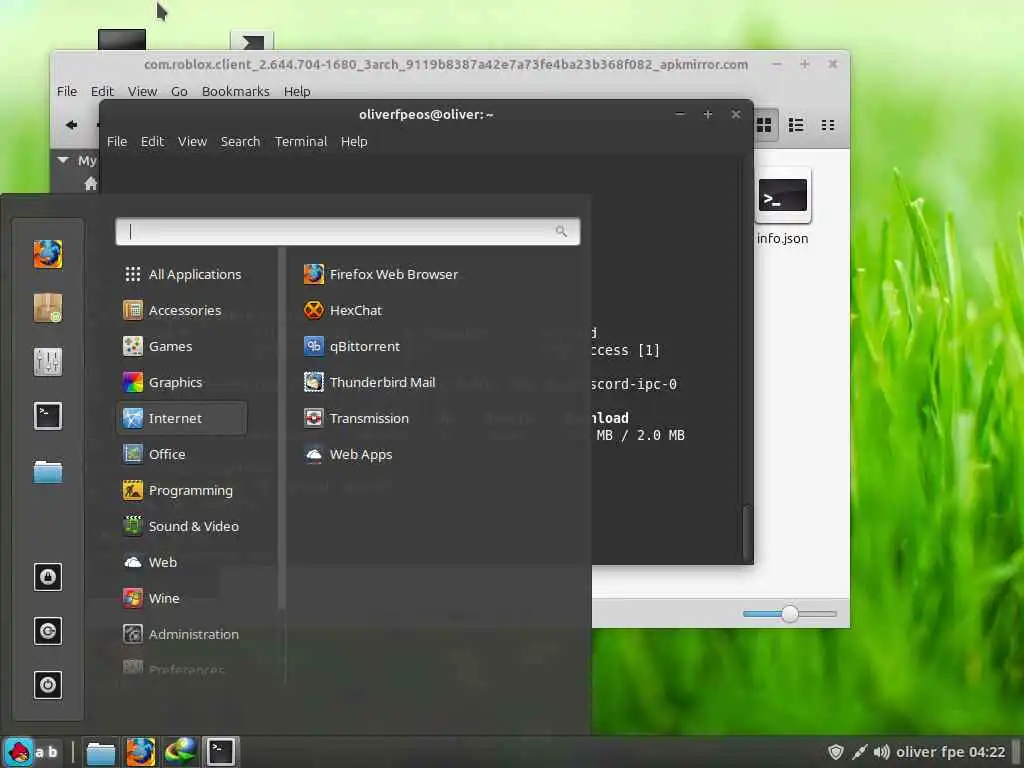Click the 04:22 clock on the panel
The height and width of the screenshot is (768, 1024).
(987, 752)
